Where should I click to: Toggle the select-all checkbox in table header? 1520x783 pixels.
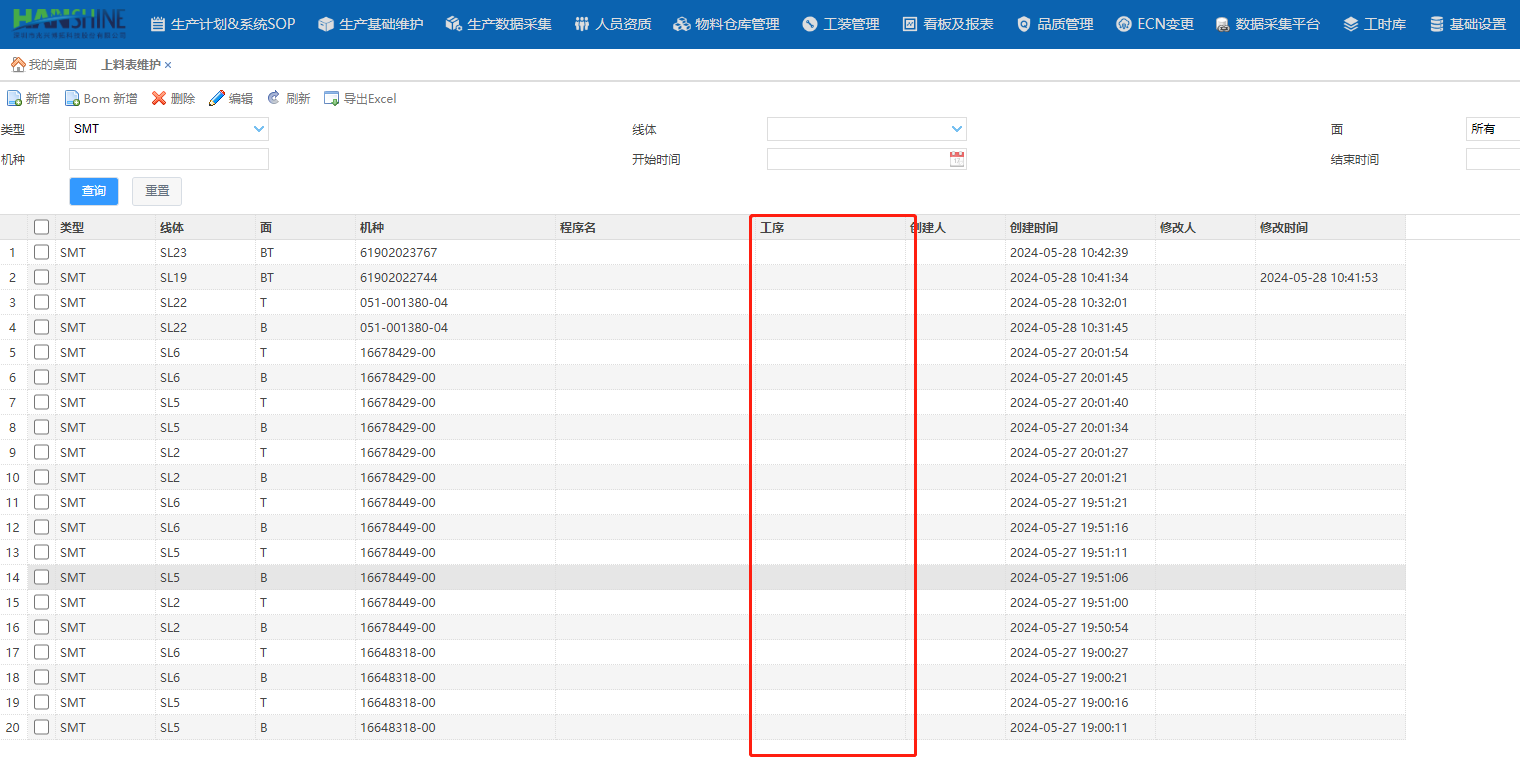click(x=41, y=227)
